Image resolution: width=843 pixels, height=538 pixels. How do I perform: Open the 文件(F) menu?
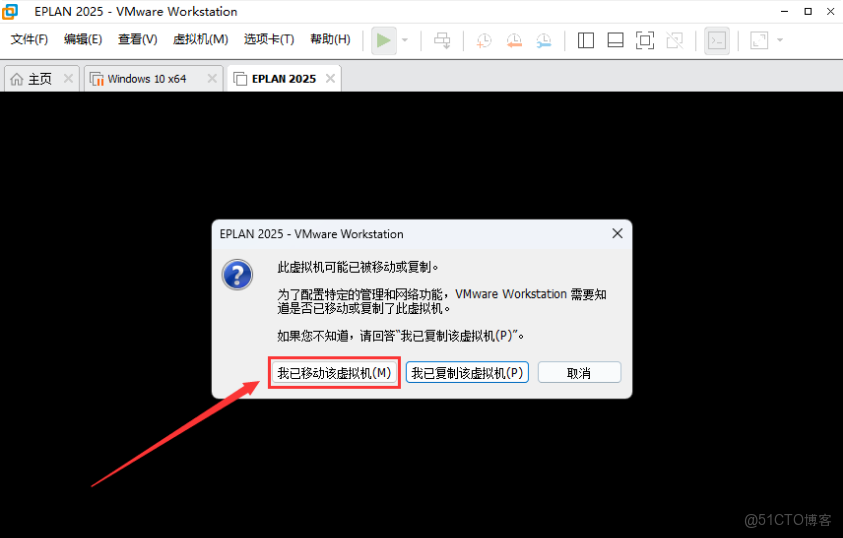click(29, 39)
